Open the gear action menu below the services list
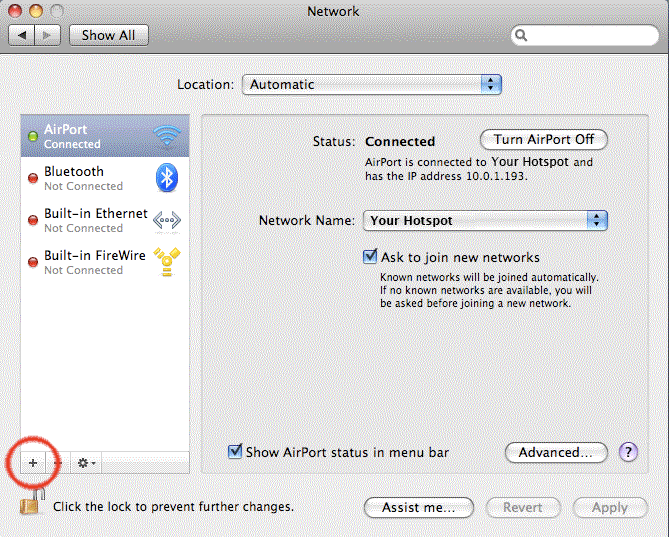This screenshot has width=669, height=537. (x=86, y=463)
